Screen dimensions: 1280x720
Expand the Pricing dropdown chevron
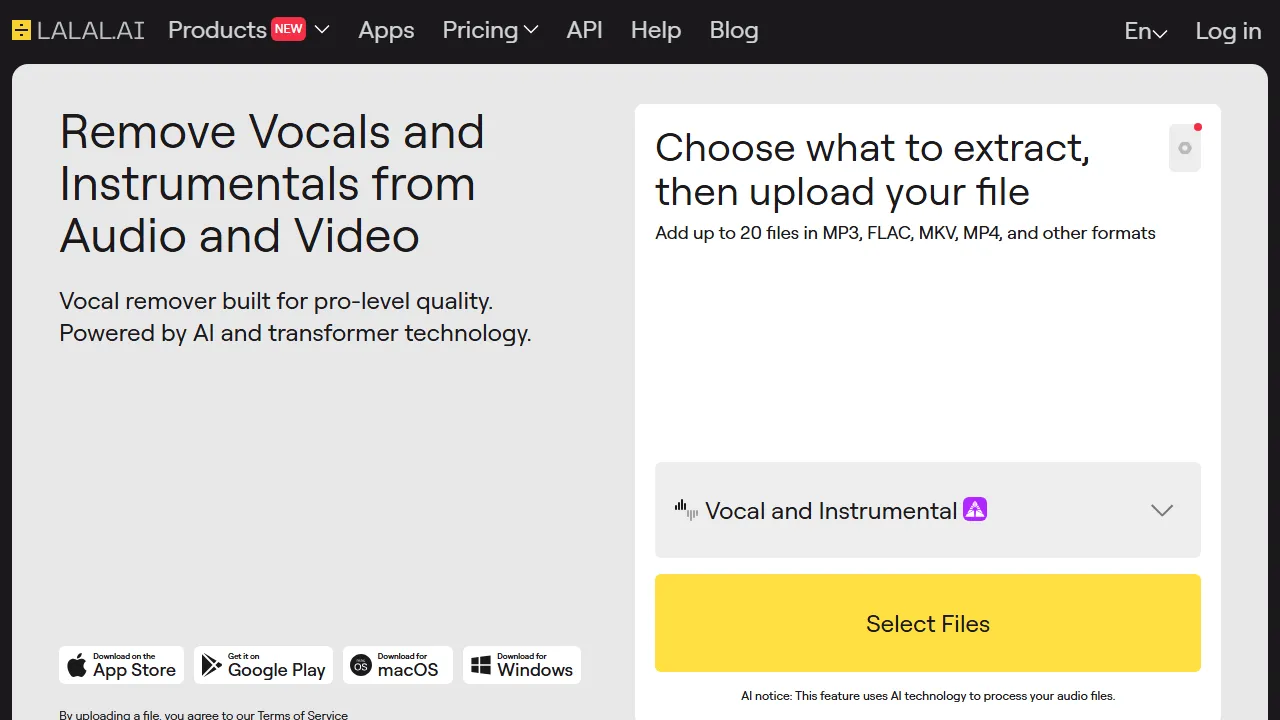click(531, 30)
